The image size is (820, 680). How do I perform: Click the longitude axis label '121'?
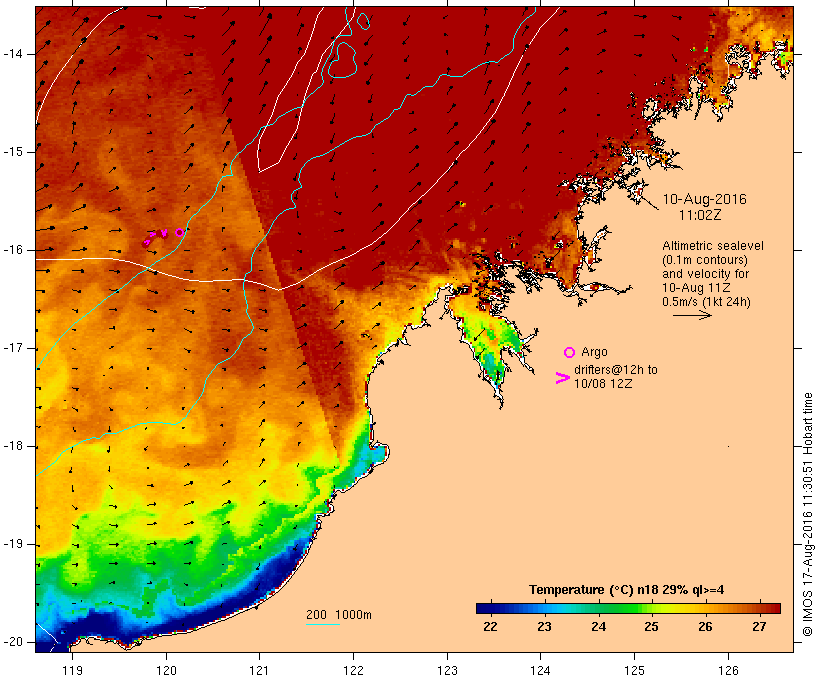[259, 670]
